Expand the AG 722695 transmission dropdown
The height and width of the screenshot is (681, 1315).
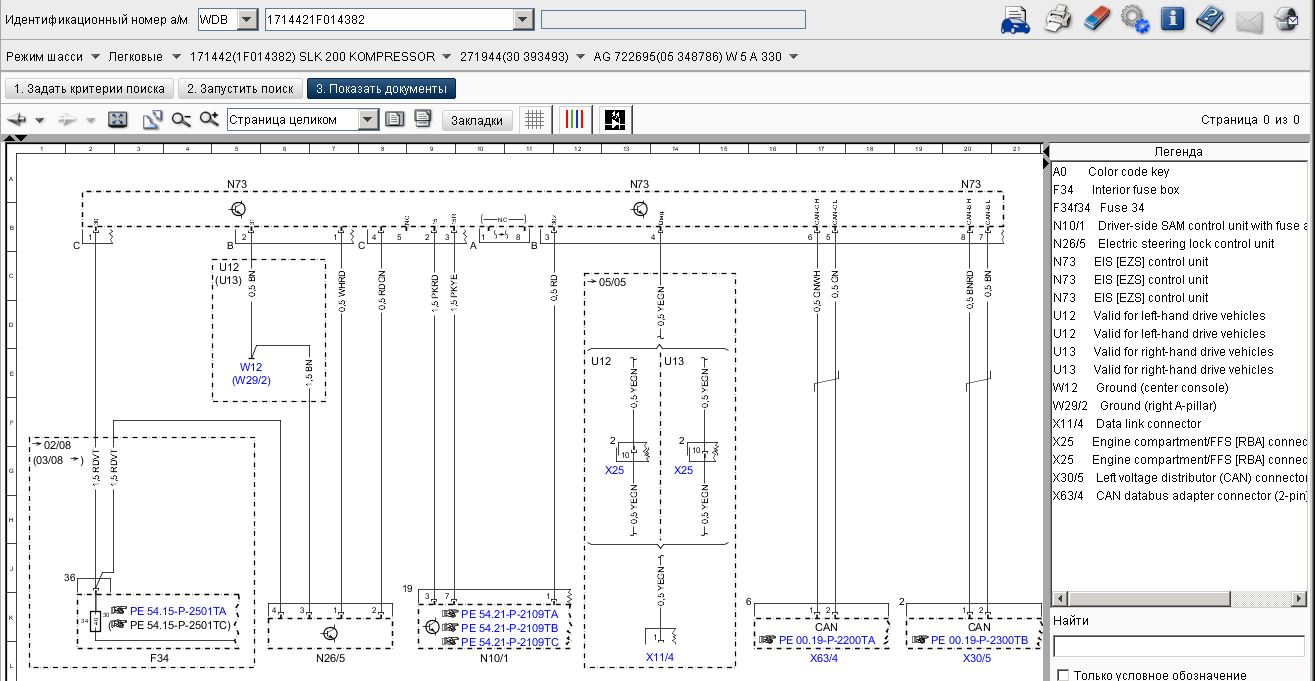point(794,57)
